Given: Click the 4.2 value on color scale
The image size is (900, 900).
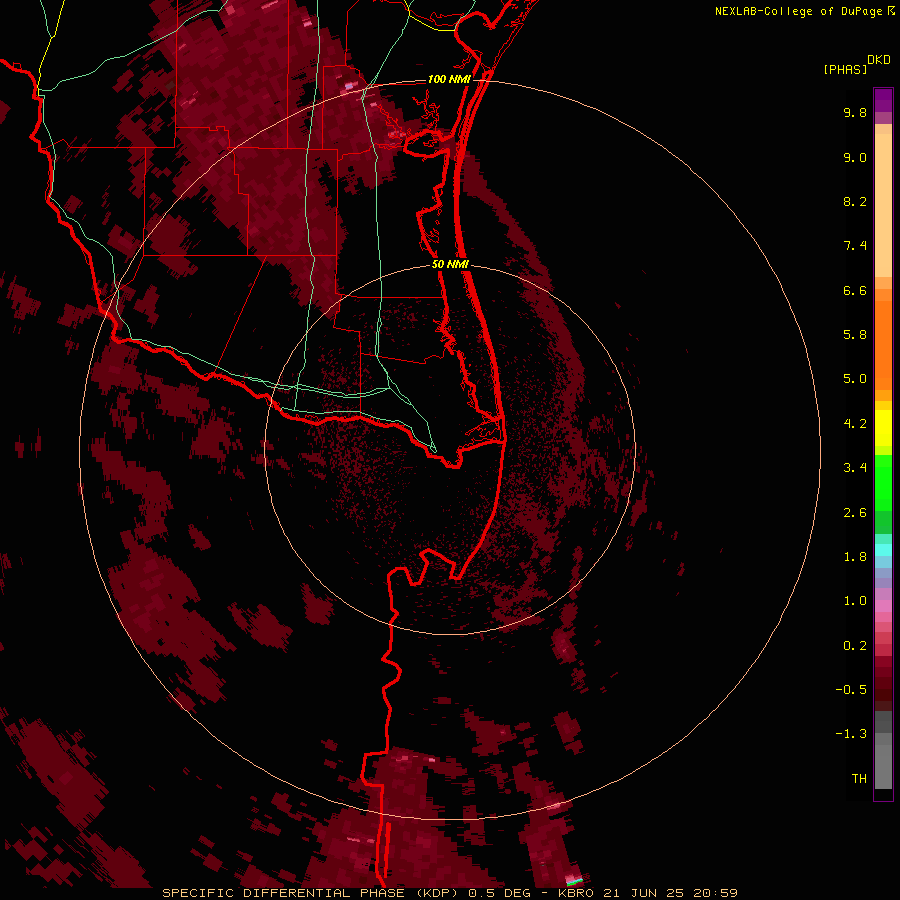Looking at the screenshot, I should coord(855,424).
